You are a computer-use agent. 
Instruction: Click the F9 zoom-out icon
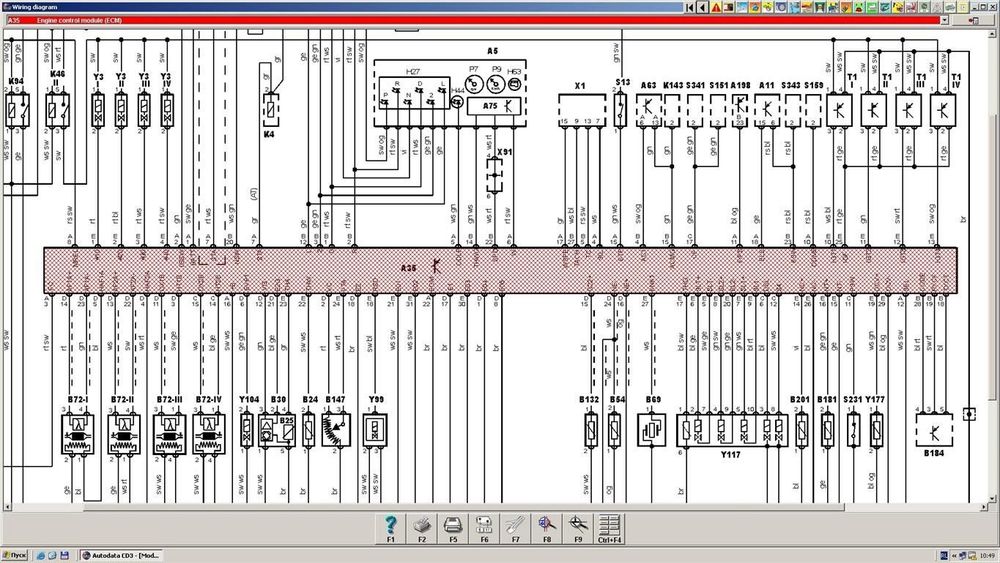[578, 529]
